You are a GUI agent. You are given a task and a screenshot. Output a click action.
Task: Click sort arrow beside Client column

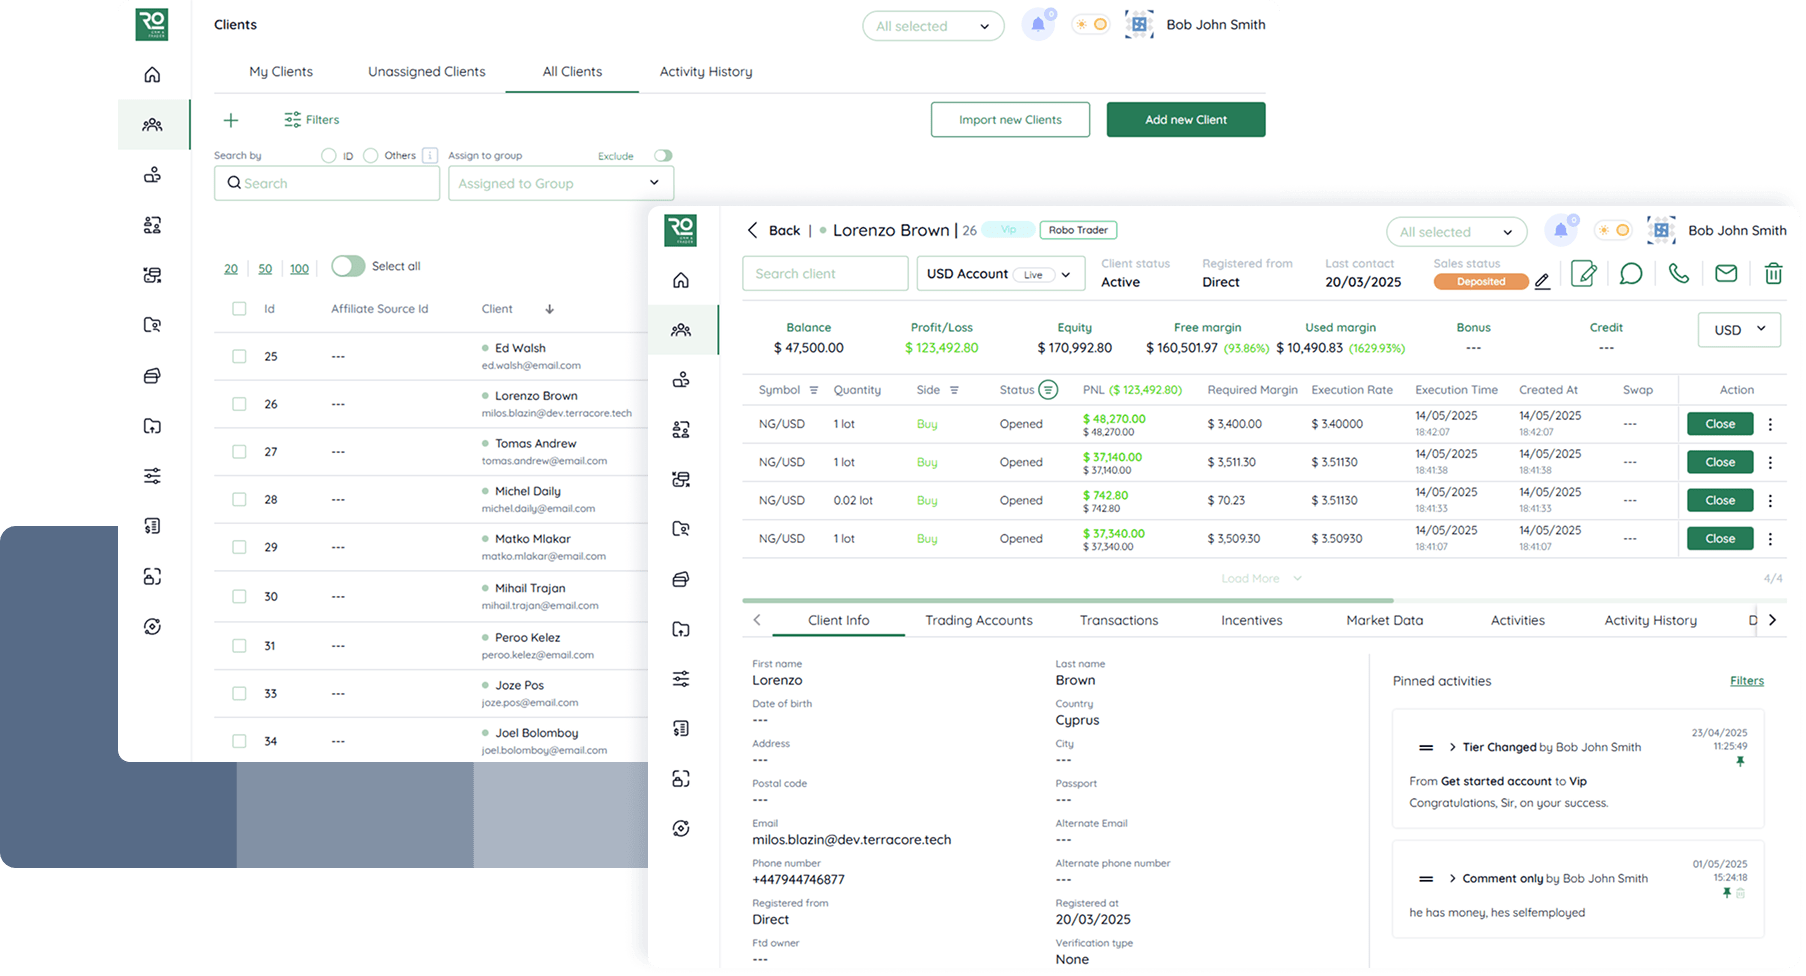coord(549,309)
